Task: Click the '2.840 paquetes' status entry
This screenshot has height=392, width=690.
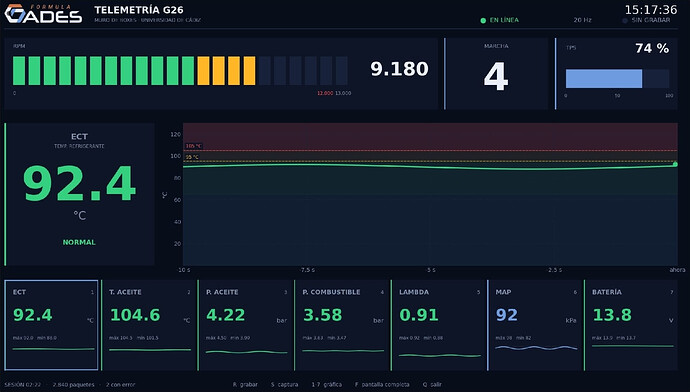Action: tap(73, 385)
